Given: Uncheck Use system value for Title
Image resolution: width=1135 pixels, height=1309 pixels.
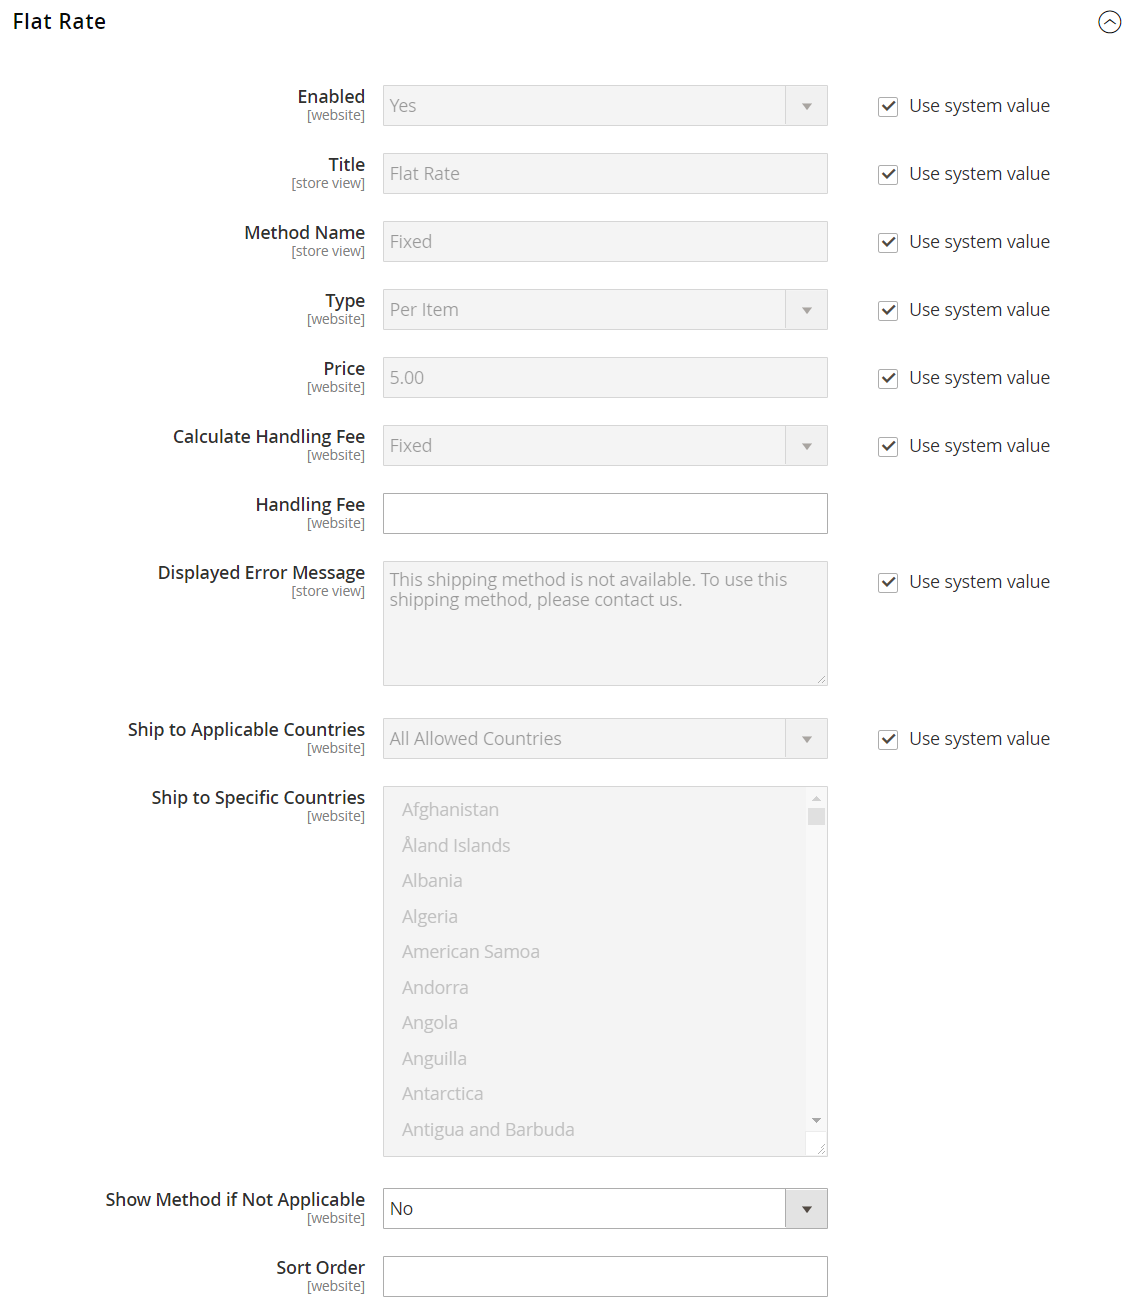Looking at the screenshot, I should pos(888,174).
